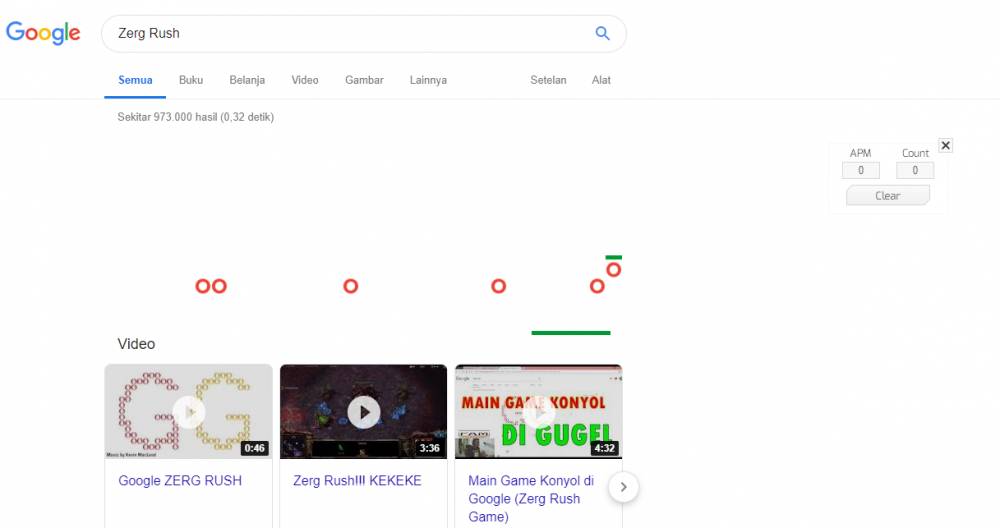Click the APM value box
The height and width of the screenshot is (528, 1000).
coord(860,170)
